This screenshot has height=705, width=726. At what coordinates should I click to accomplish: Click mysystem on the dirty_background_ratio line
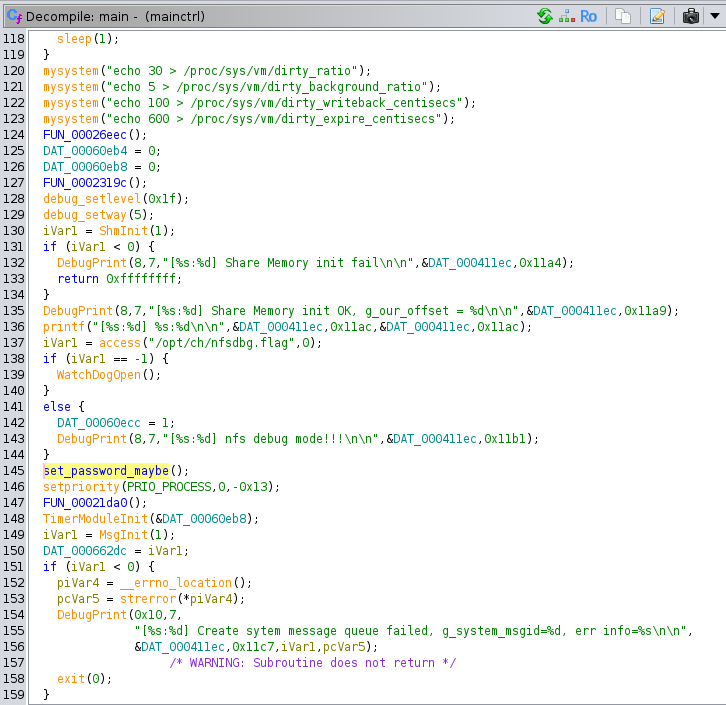[x=71, y=87]
